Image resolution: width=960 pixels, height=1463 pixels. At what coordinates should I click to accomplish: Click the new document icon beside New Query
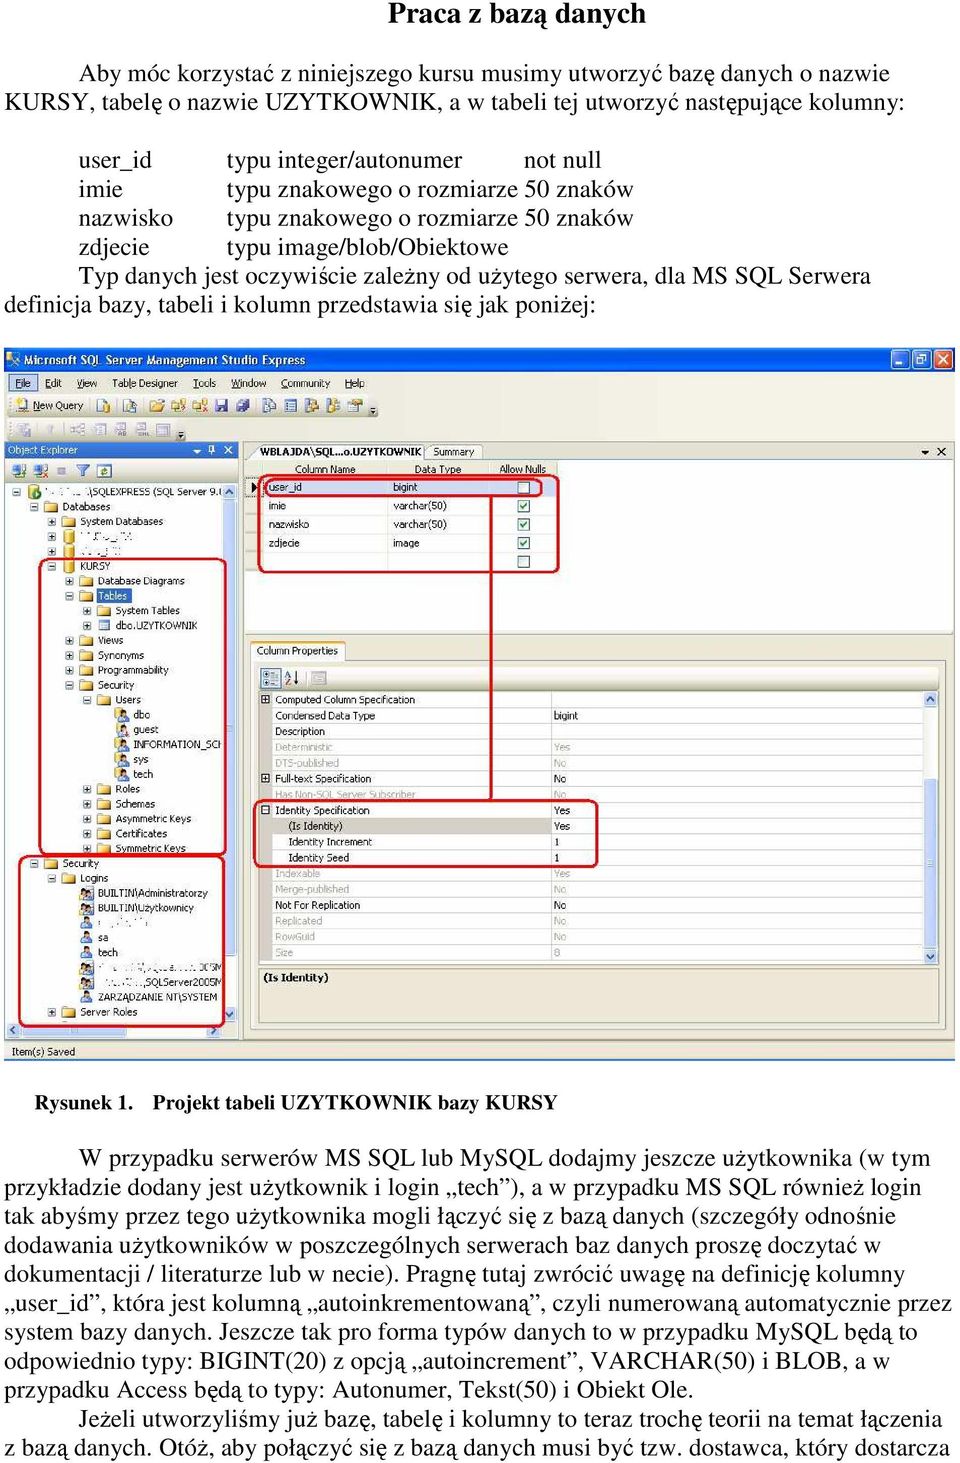[x=103, y=406]
